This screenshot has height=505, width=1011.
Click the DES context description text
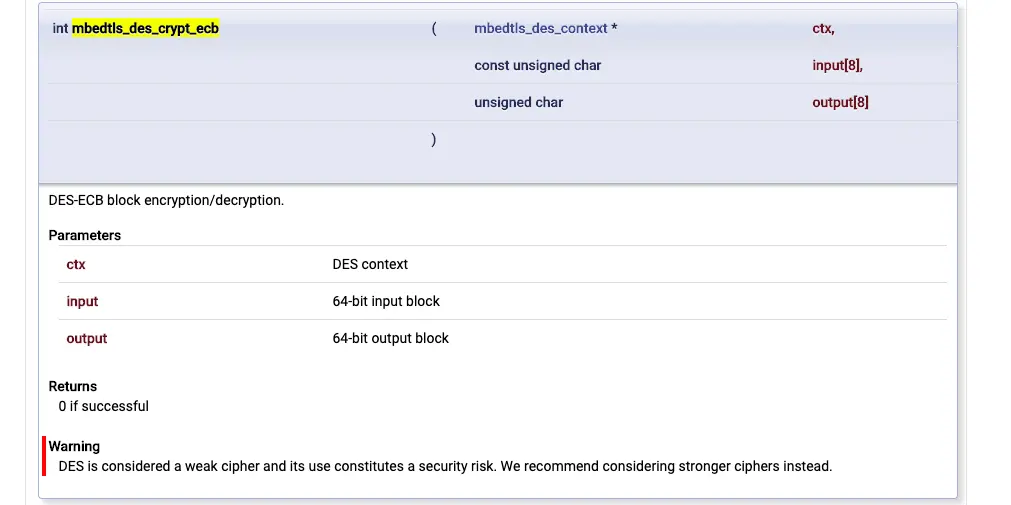click(x=370, y=264)
